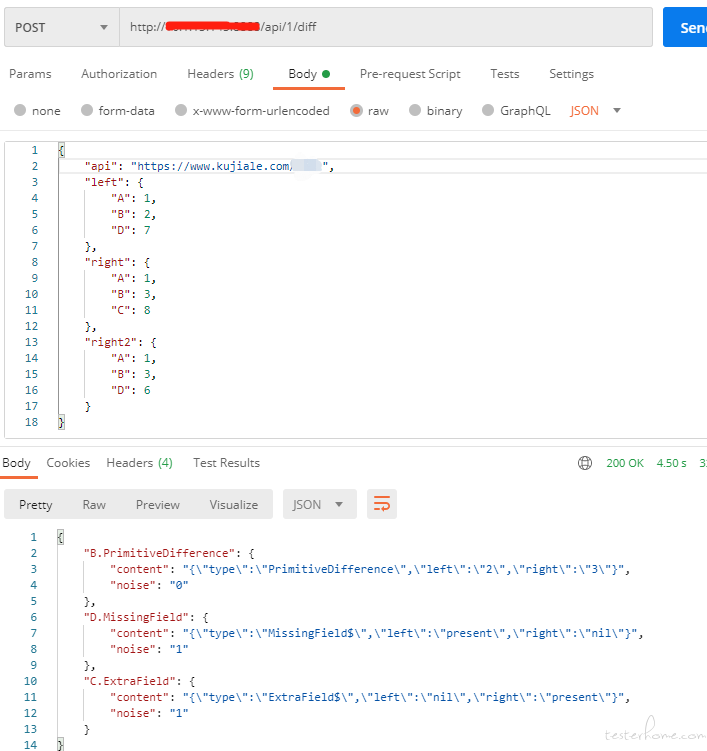This screenshot has height=751, width=707.
Task: Switch to response Body tab
Action: [16, 463]
